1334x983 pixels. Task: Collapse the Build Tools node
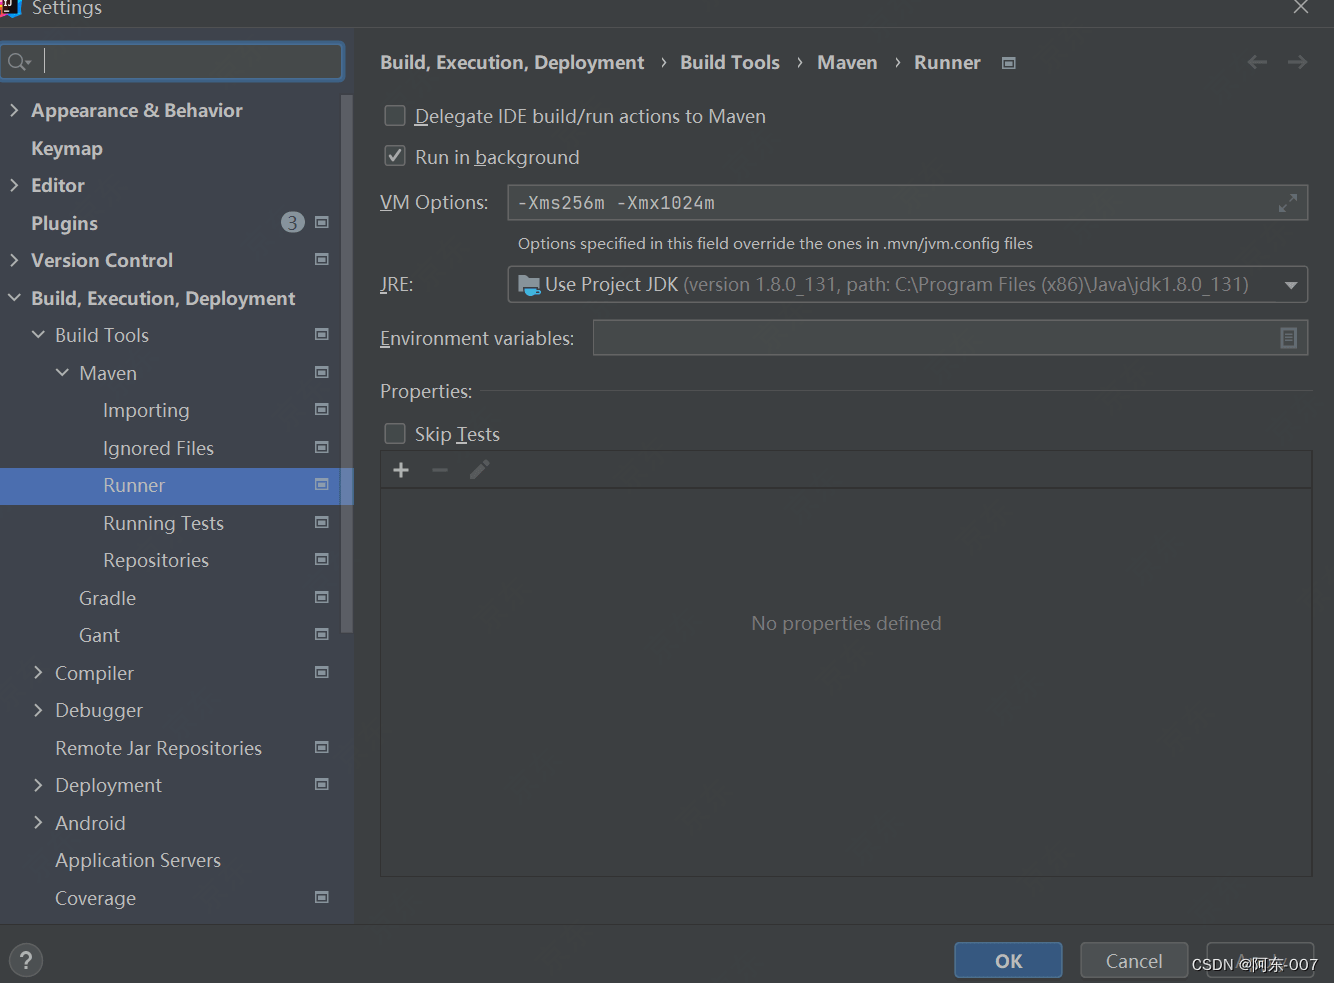38,335
